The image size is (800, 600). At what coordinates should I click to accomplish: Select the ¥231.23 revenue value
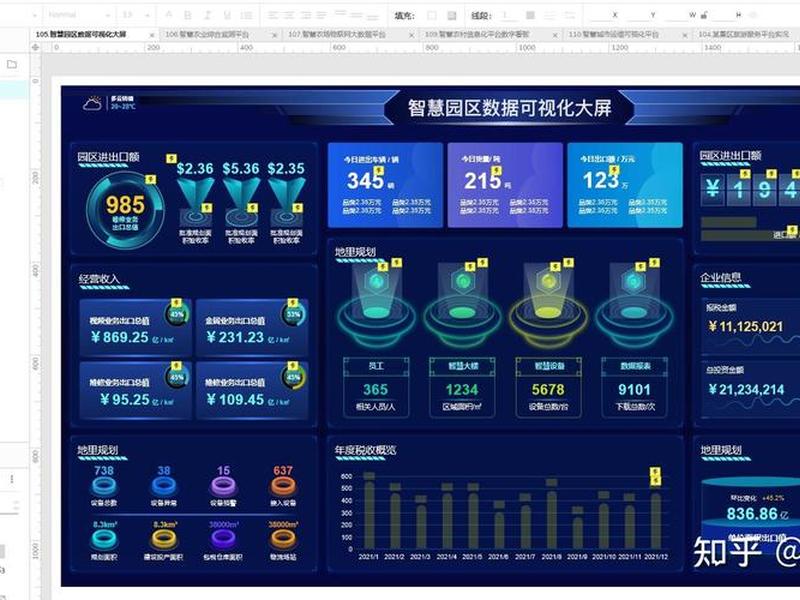pos(235,337)
